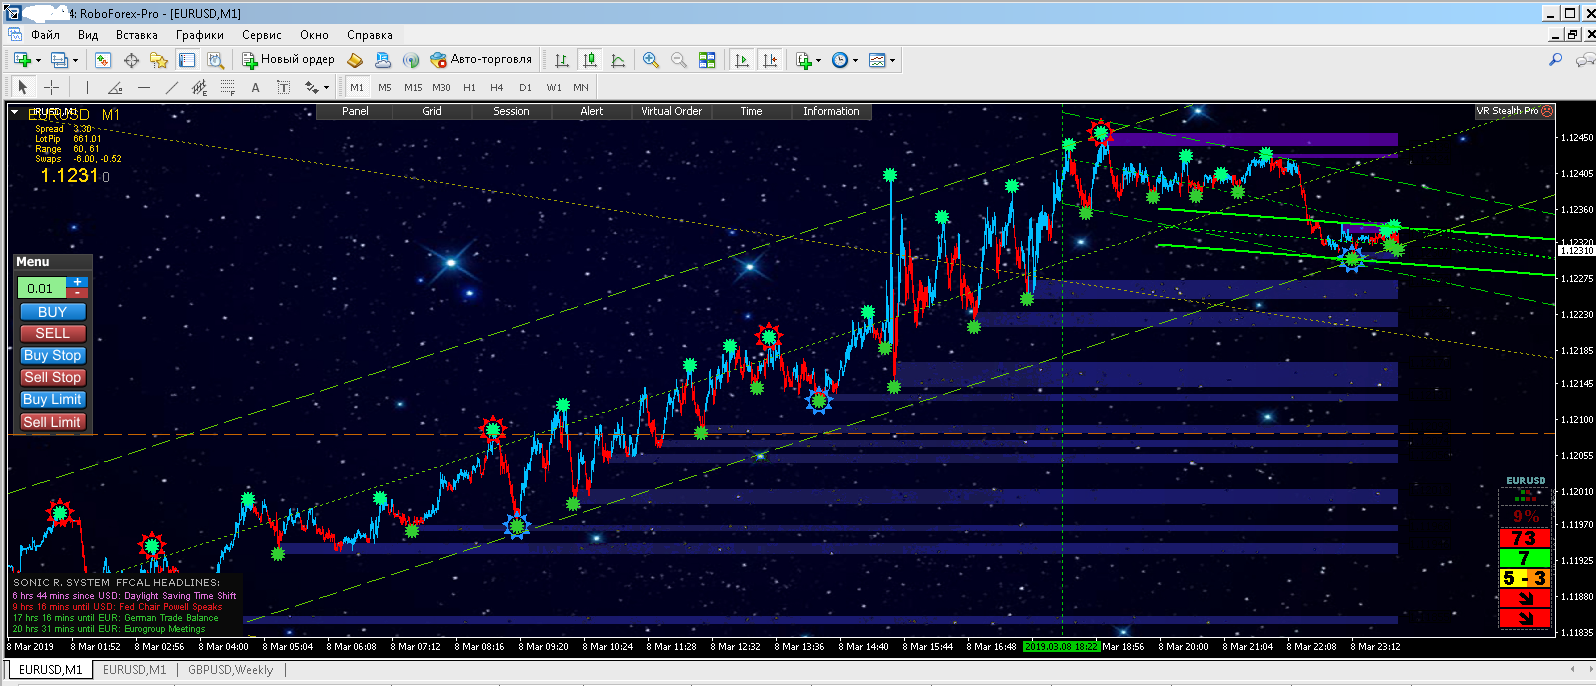The image size is (1596, 686).
Task: Open the Вставка menu
Action: click(137, 34)
